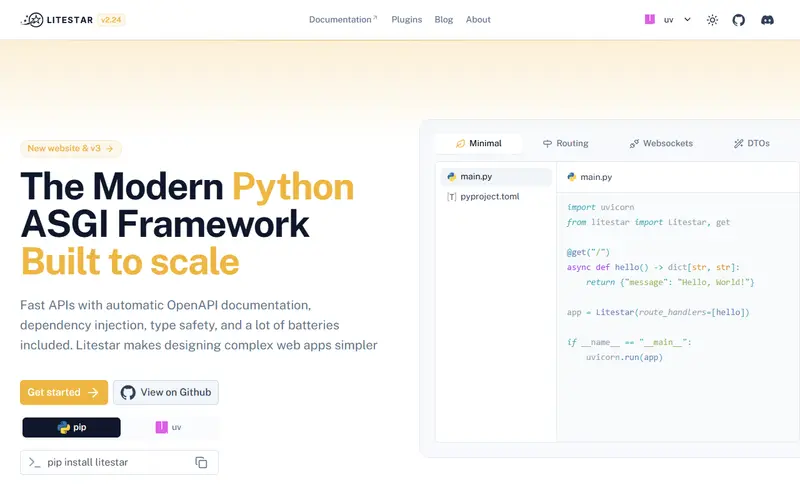Copy the pip install litestar command
Screen dimensions: 800x500
(201, 462)
